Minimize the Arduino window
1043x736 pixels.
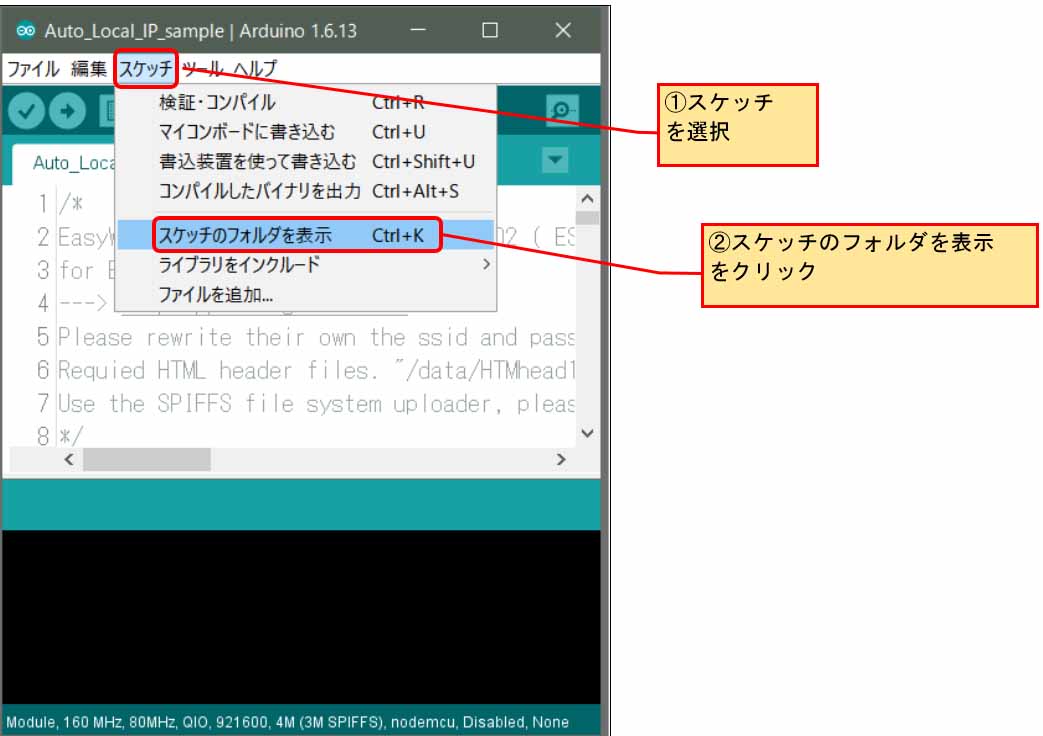coord(418,30)
